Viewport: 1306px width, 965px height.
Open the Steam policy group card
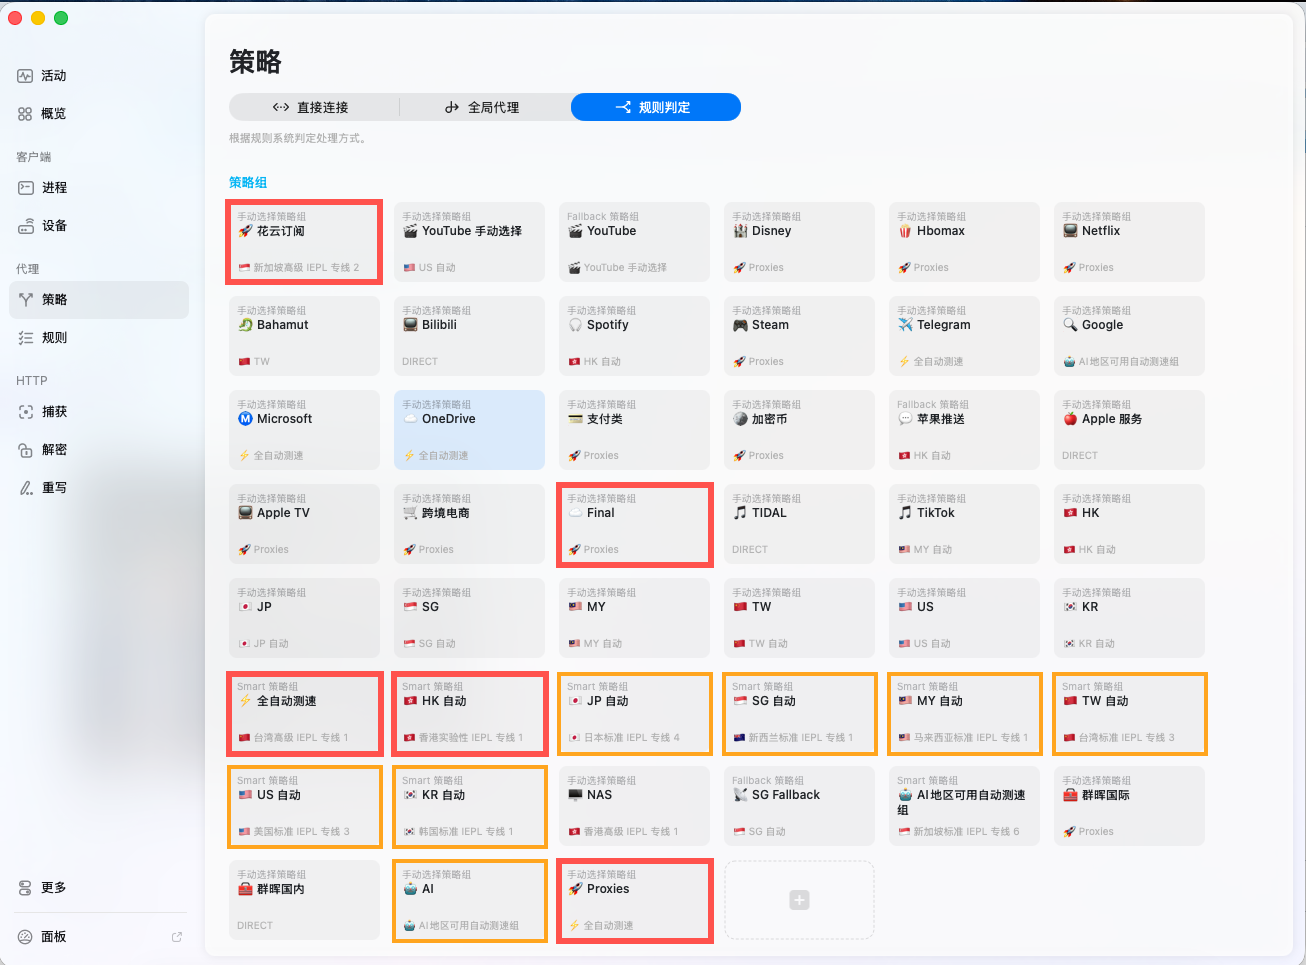[799, 336]
